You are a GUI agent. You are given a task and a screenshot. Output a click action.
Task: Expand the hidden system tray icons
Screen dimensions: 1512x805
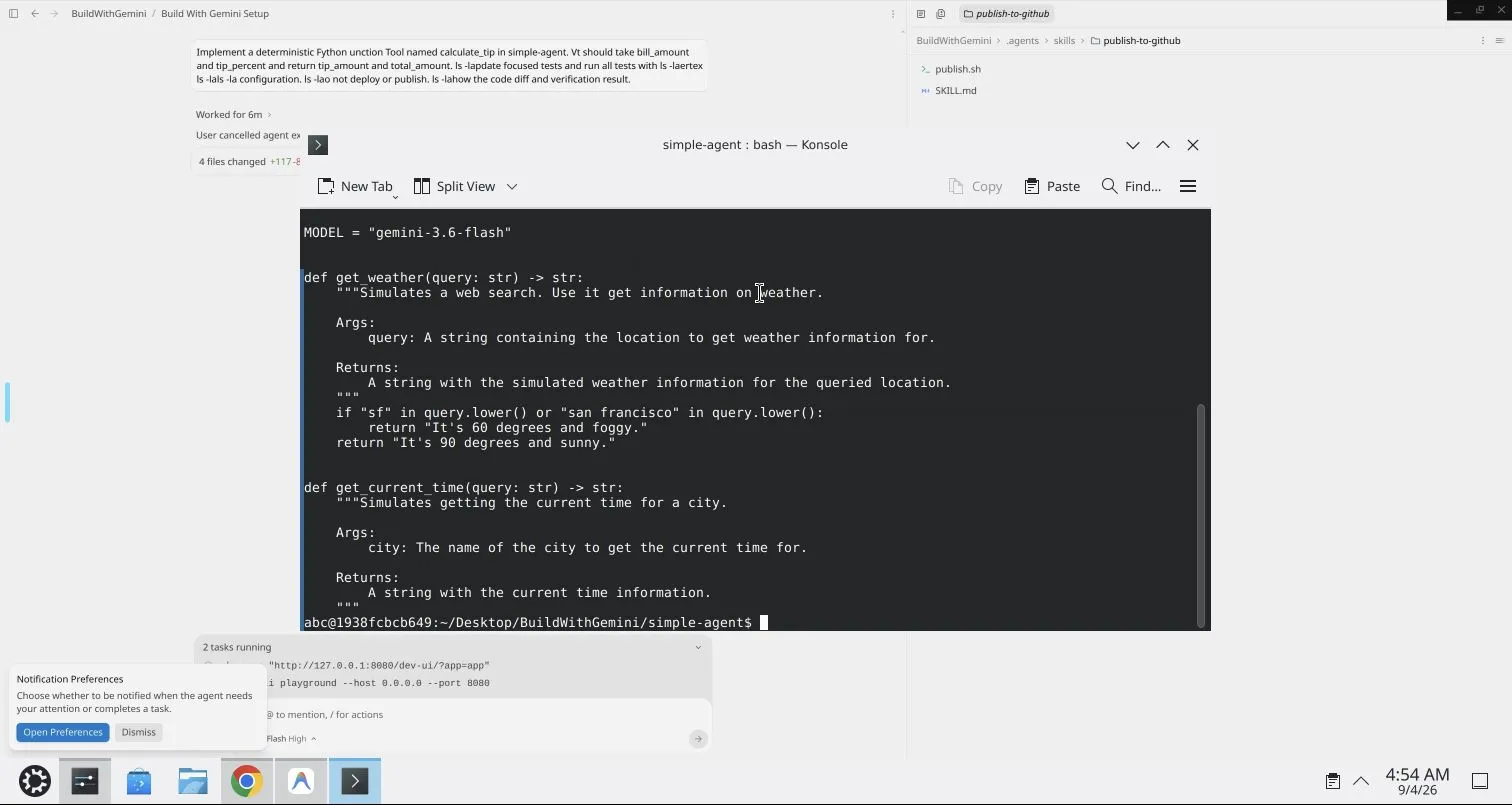(1361, 781)
